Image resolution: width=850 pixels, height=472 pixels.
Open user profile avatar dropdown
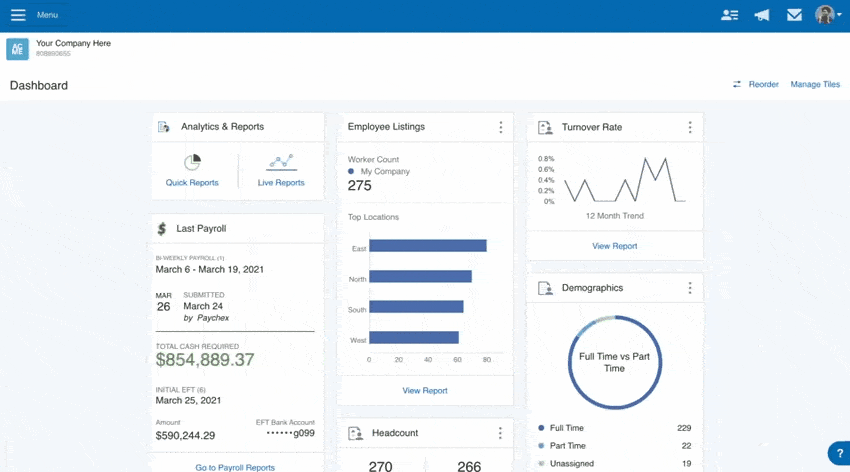point(827,15)
